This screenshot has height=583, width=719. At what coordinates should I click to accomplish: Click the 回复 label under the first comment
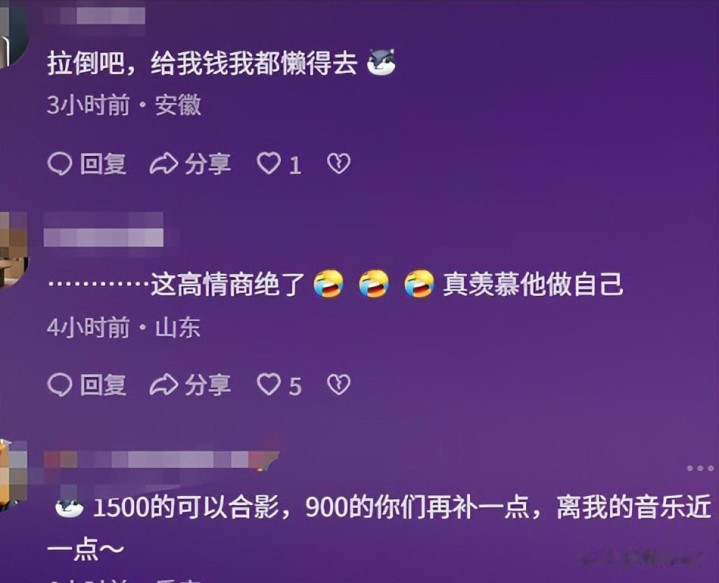pos(103,164)
